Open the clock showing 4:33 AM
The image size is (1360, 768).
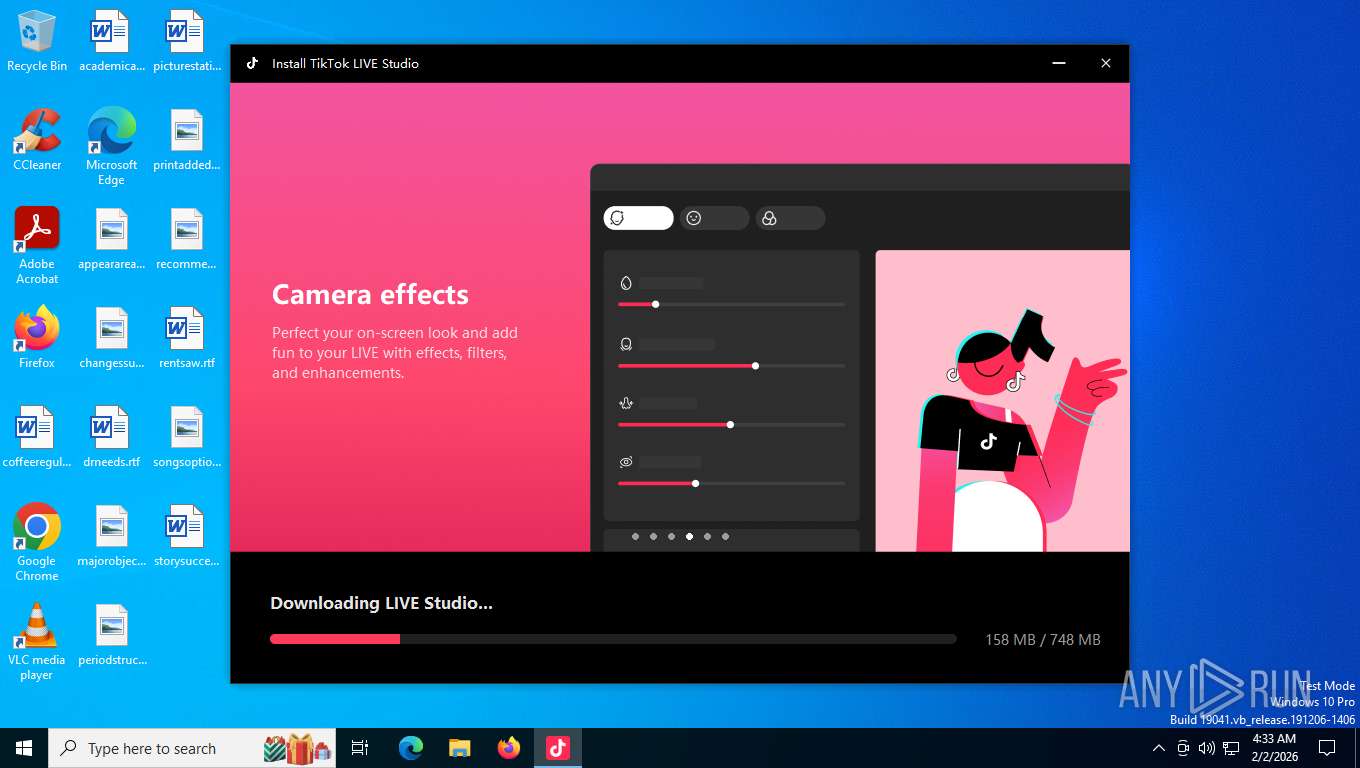coord(1274,748)
